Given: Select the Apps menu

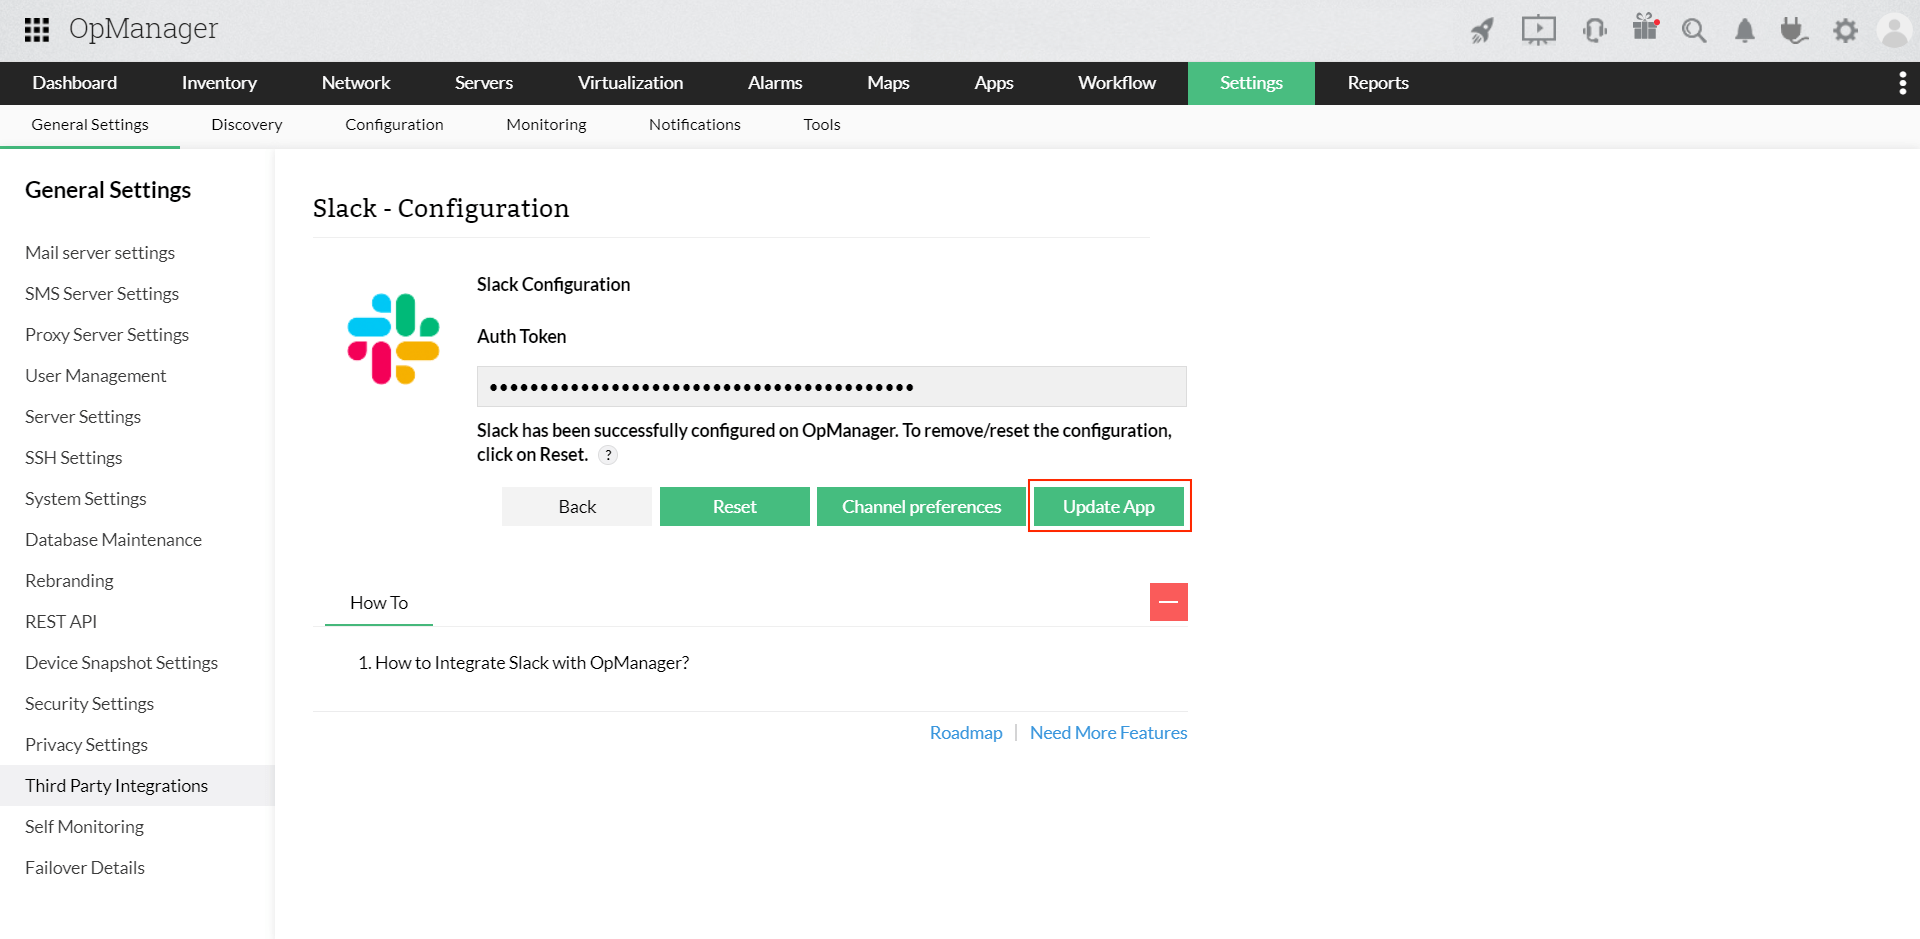Looking at the screenshot, I should (994, 83).
